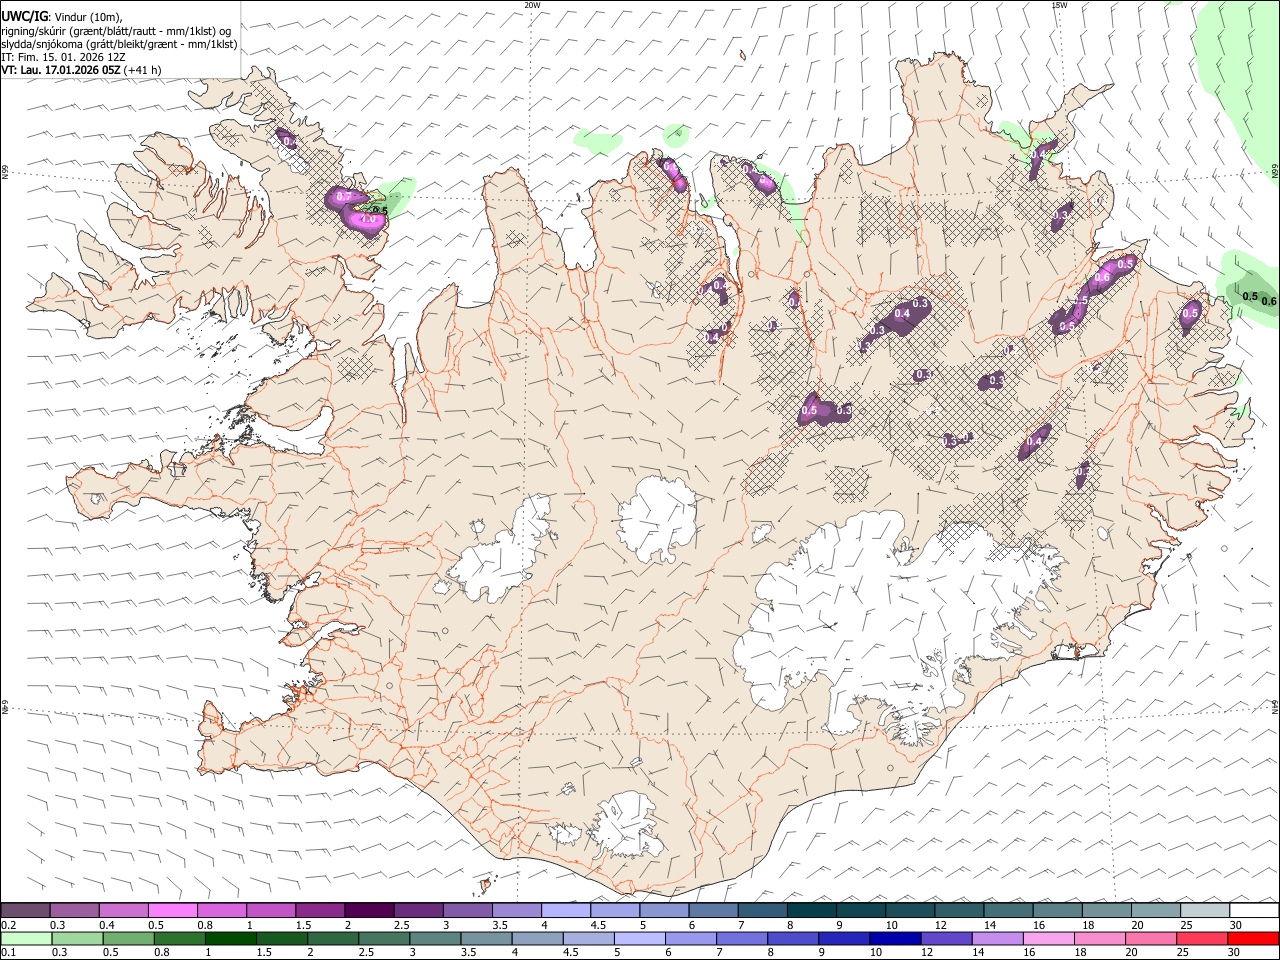This screenshot has height=960, width=1280.
Task: Click the 'rigning/skúrir' legend description line
Action: [116, 31]
